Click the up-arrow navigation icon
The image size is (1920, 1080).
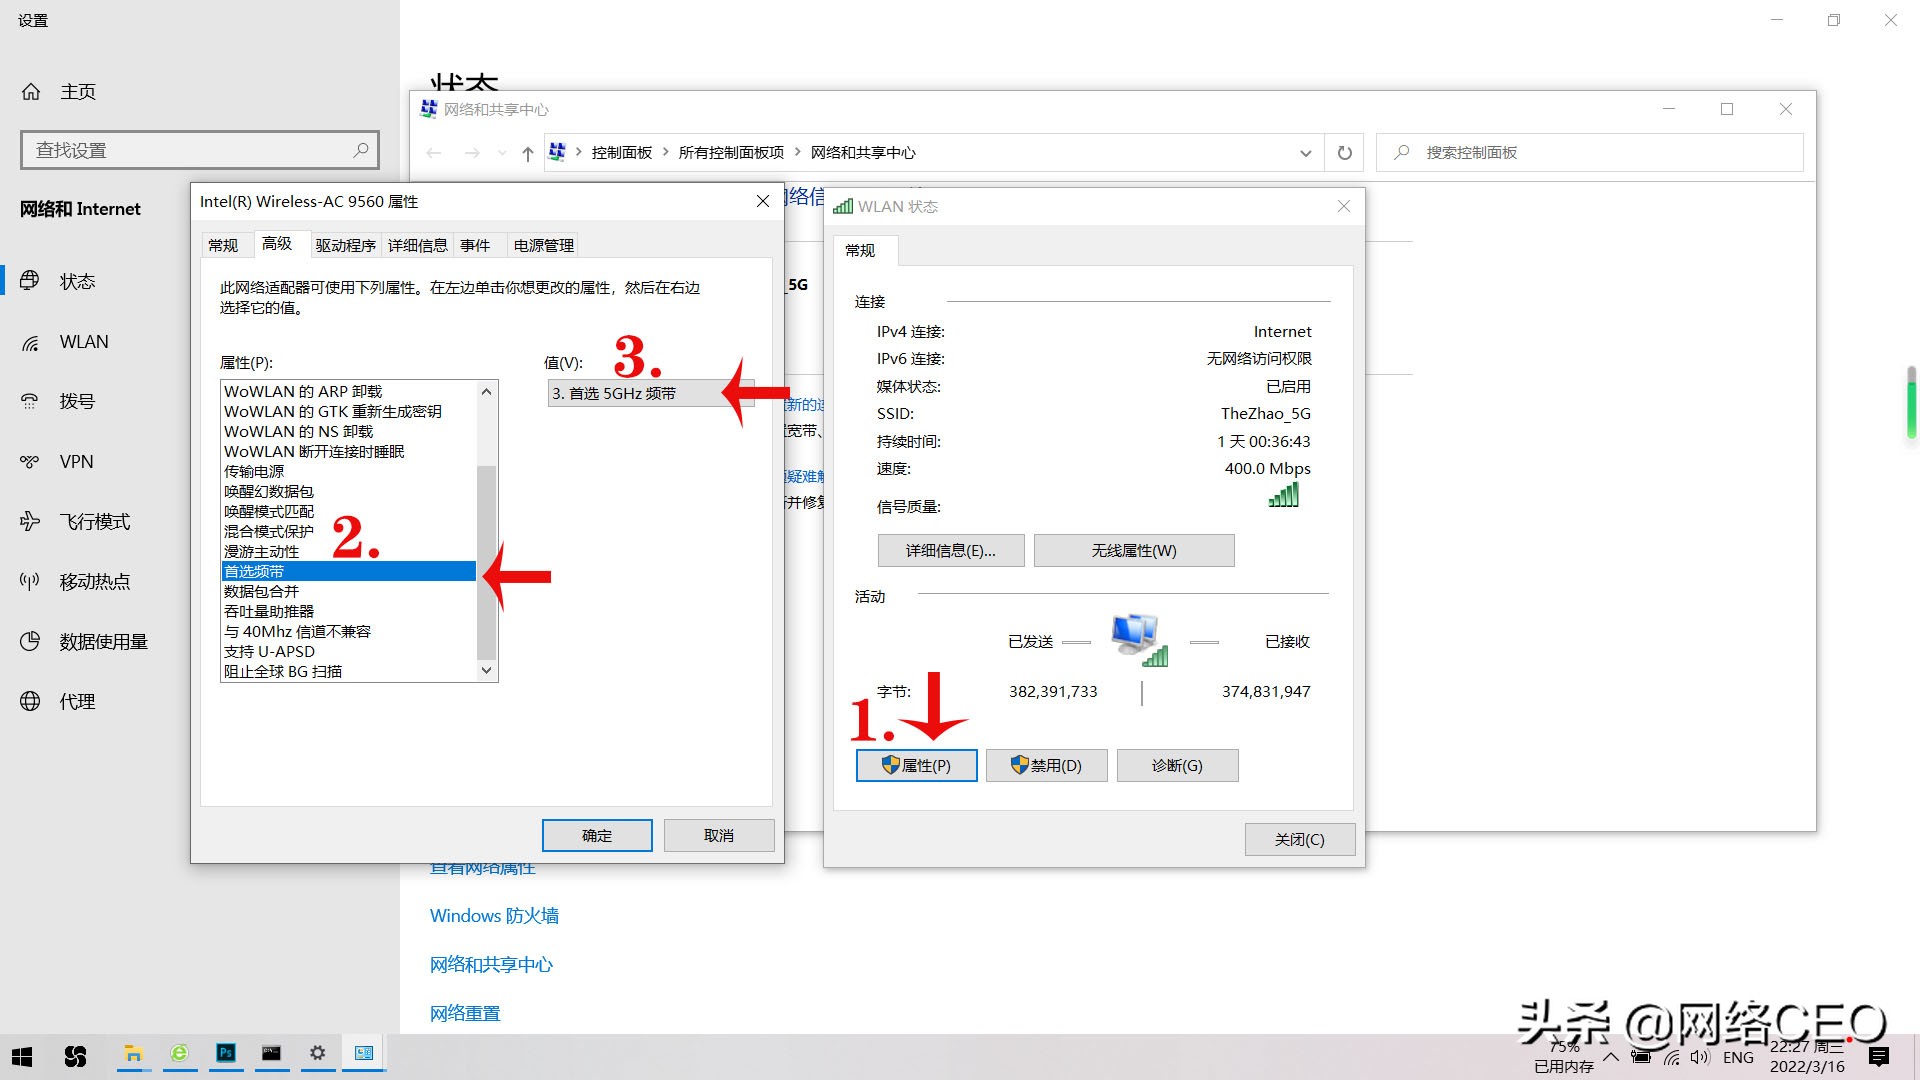click(528, 153)
